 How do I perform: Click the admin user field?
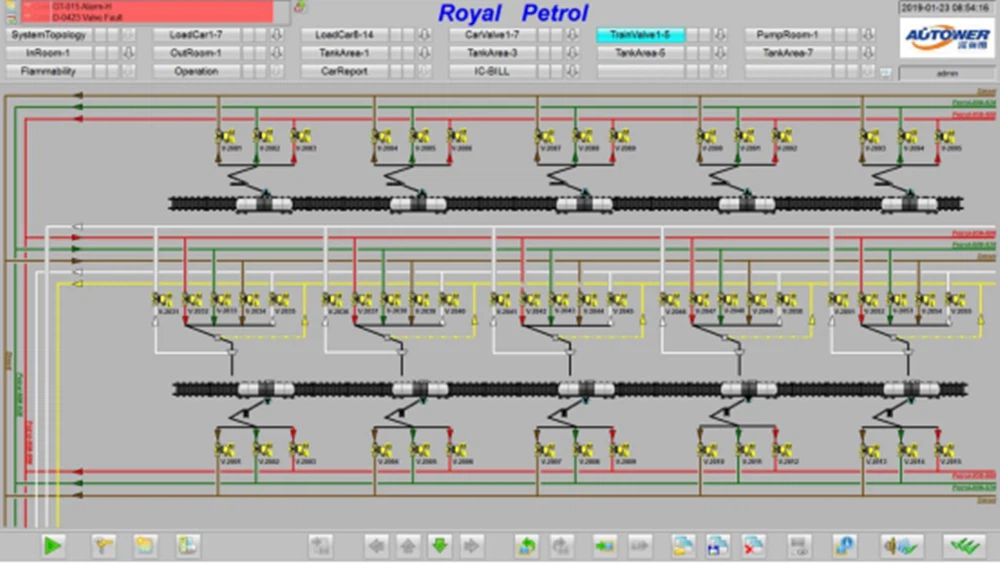(x=946, y=73)
